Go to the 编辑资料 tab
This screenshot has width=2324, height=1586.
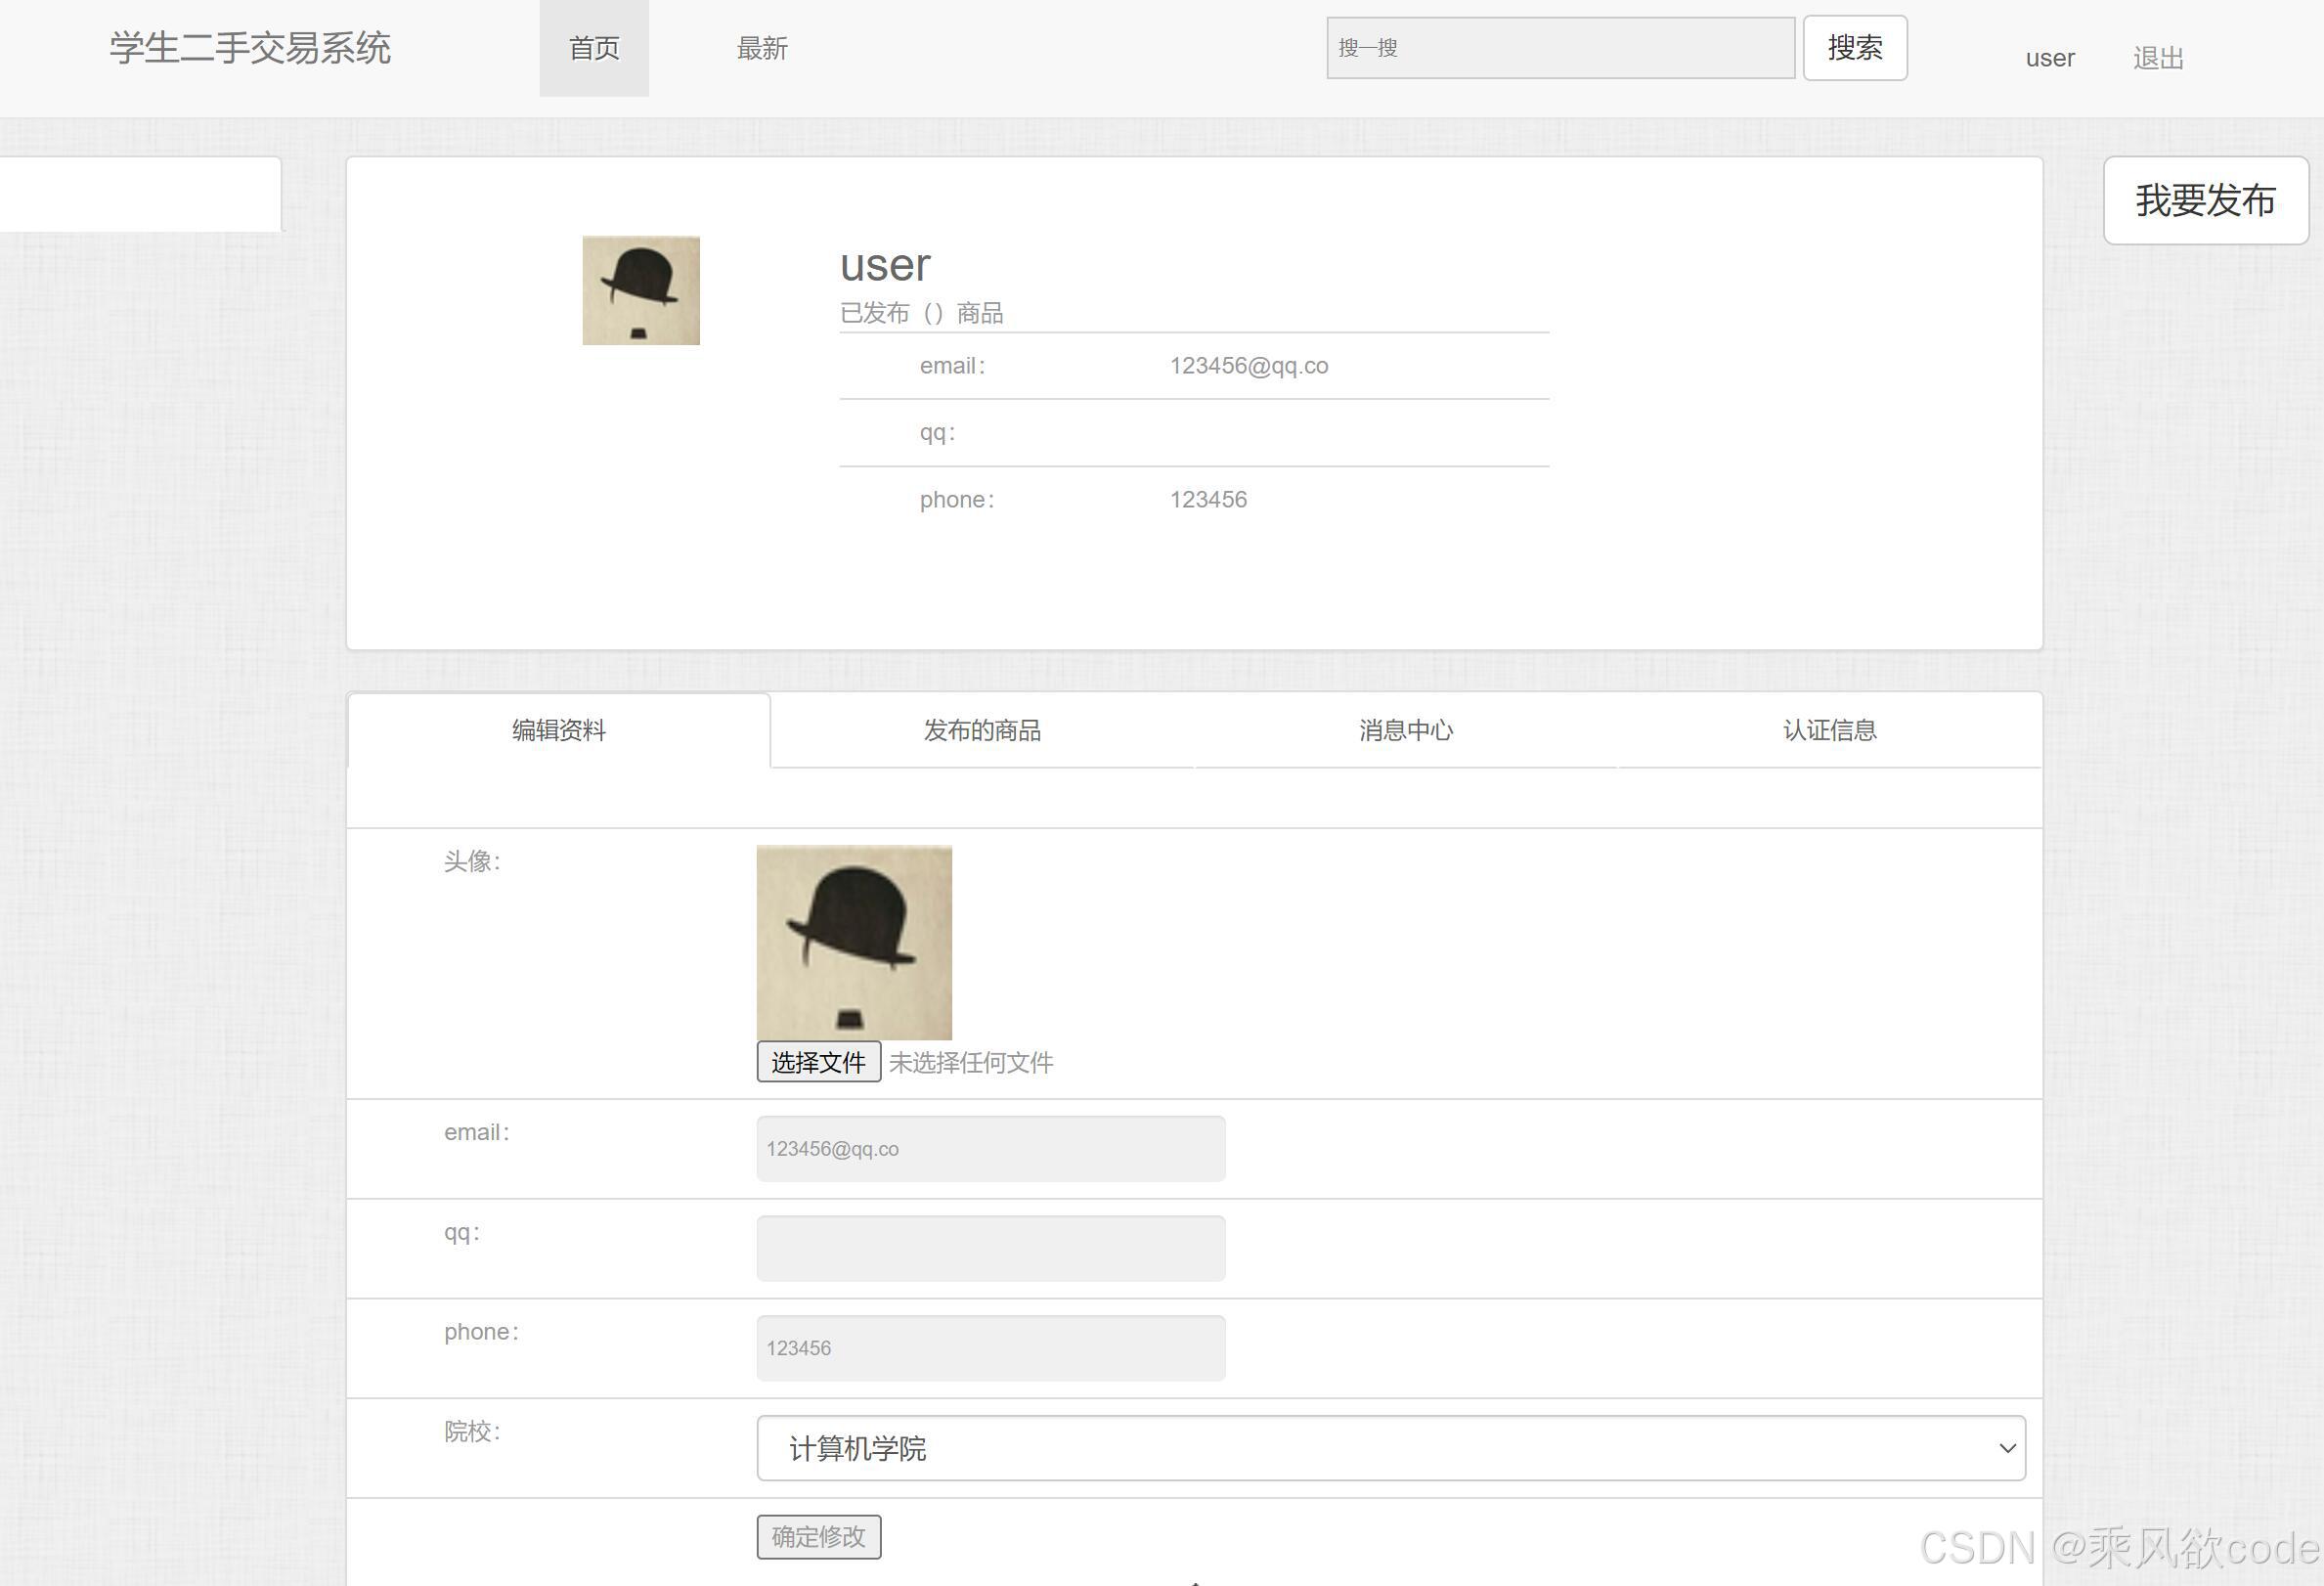click(559, 730)
